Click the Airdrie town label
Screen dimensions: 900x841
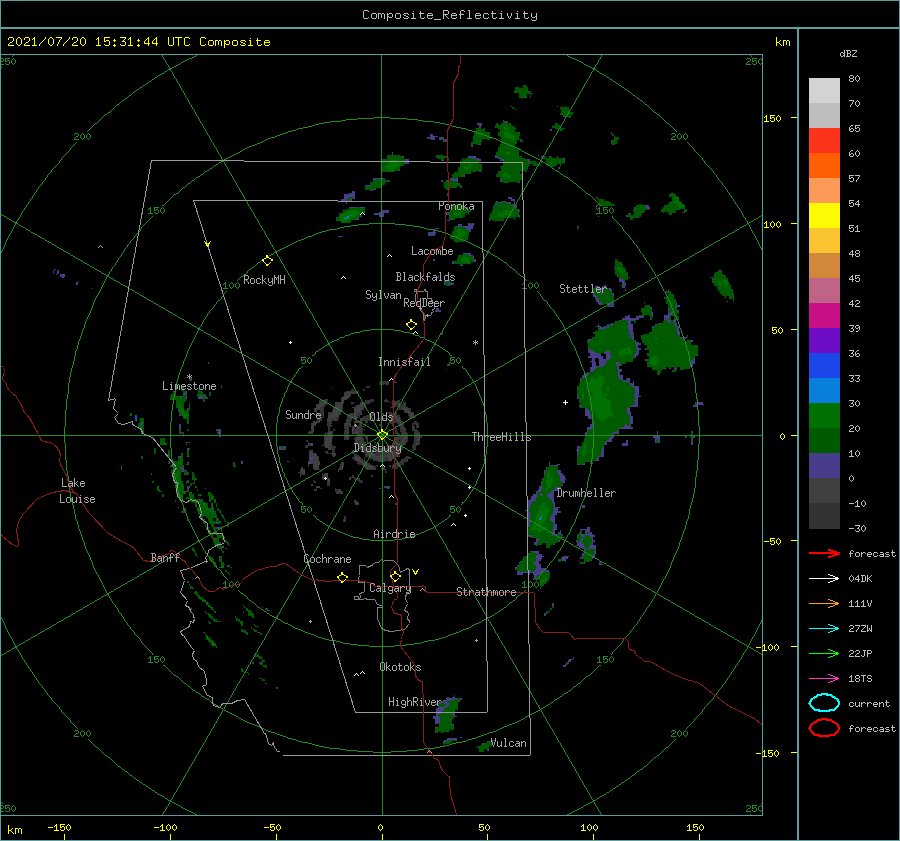394,534
